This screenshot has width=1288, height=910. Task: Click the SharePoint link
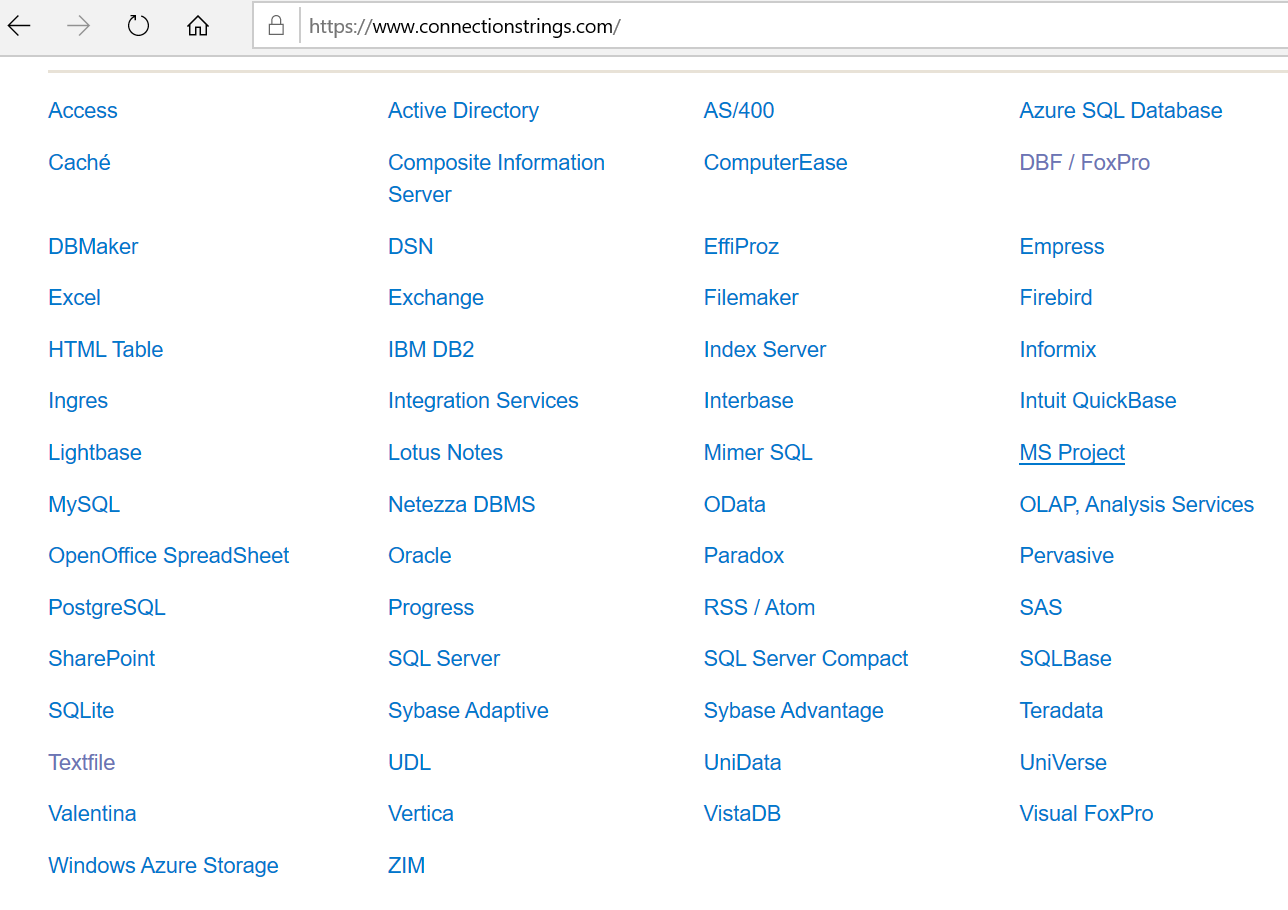[x=102, y=659]
